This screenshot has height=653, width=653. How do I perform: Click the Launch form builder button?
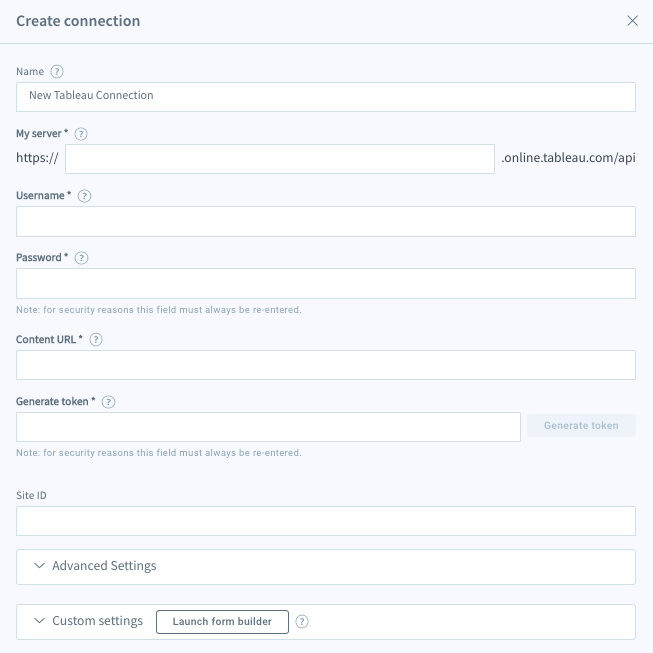tap(222, 621)
